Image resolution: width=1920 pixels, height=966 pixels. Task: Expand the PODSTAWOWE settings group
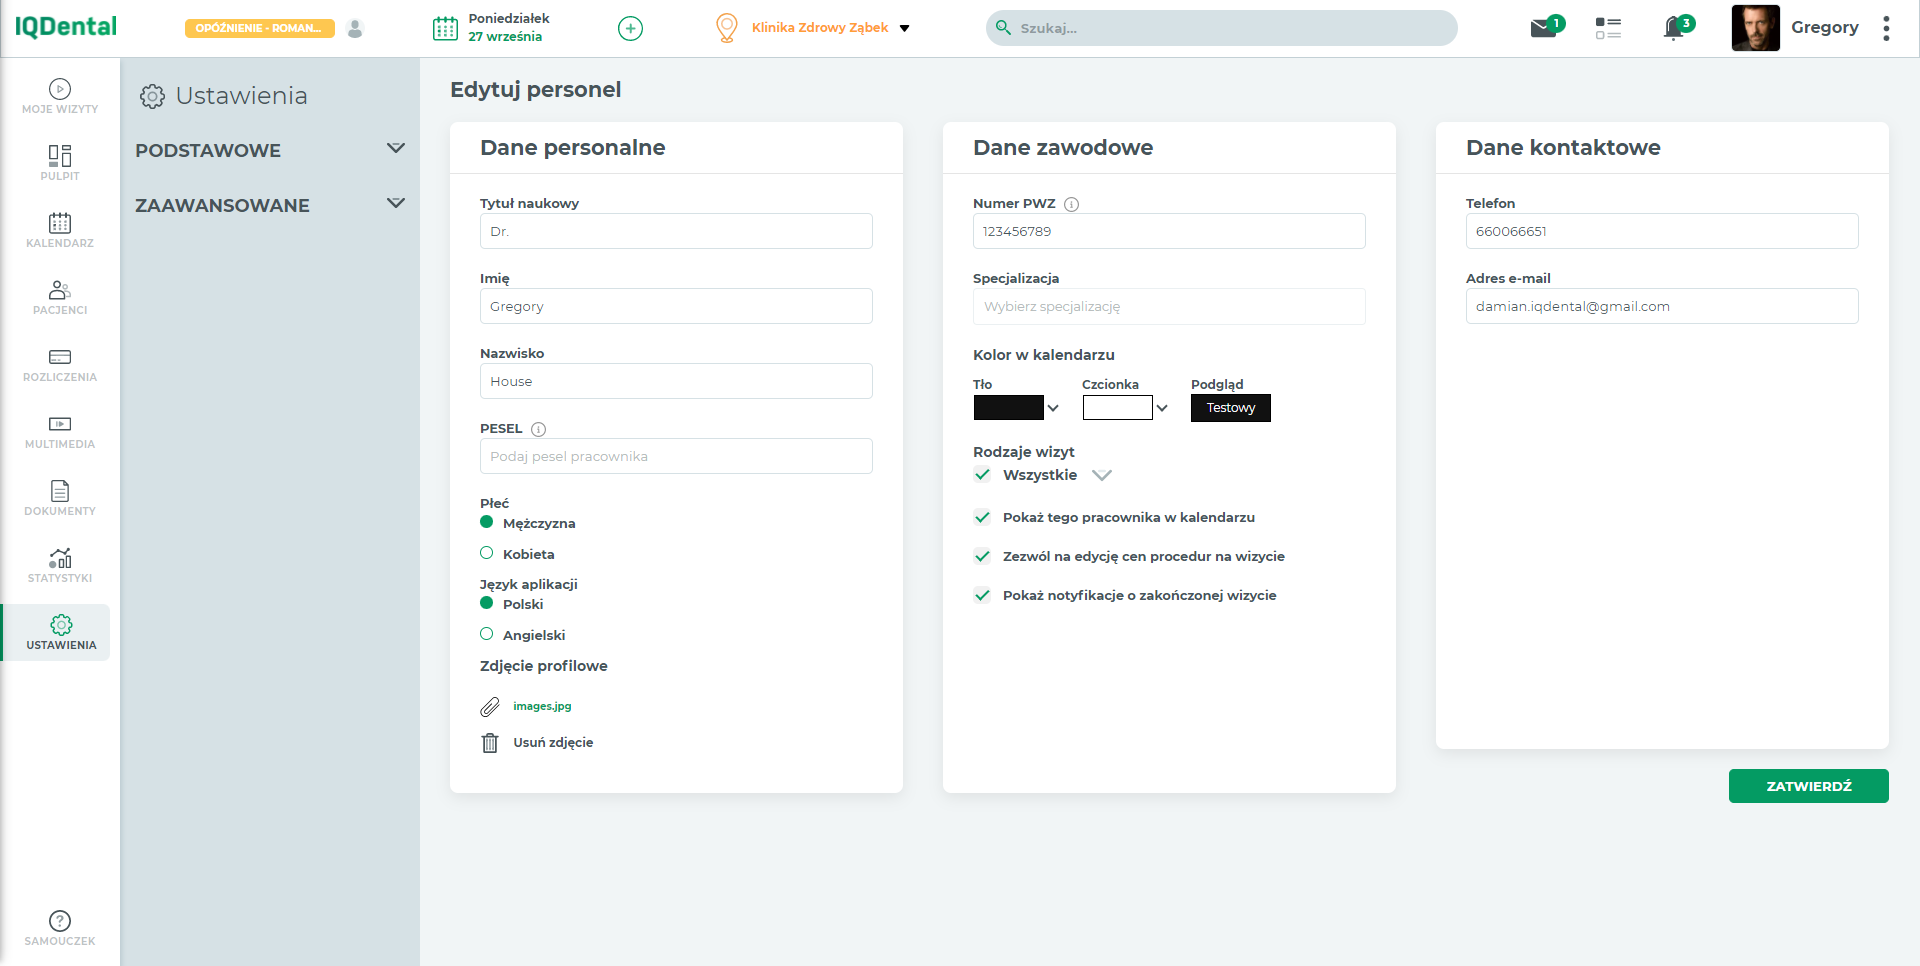(x=270, y=150)
